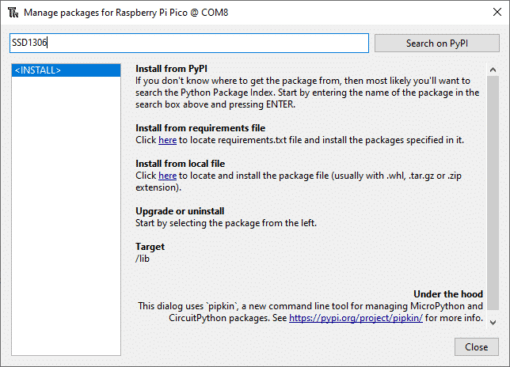Click the Thonny icon in the title bar
This screenshot has height=367, width=510.
click(13, 13)
